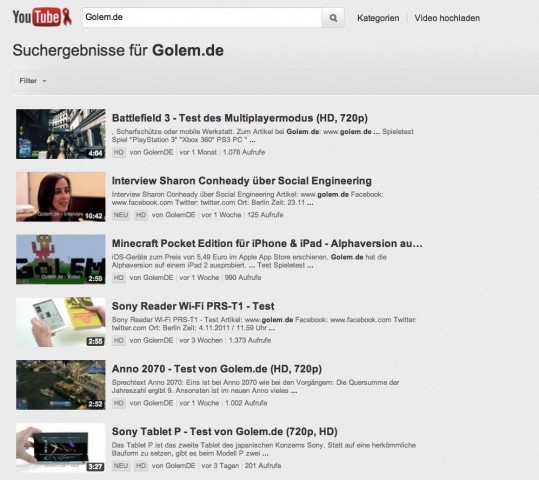Viewport: 539px width, 480px height.
Task: Click the search magnifier button
Action: (333, 18)
